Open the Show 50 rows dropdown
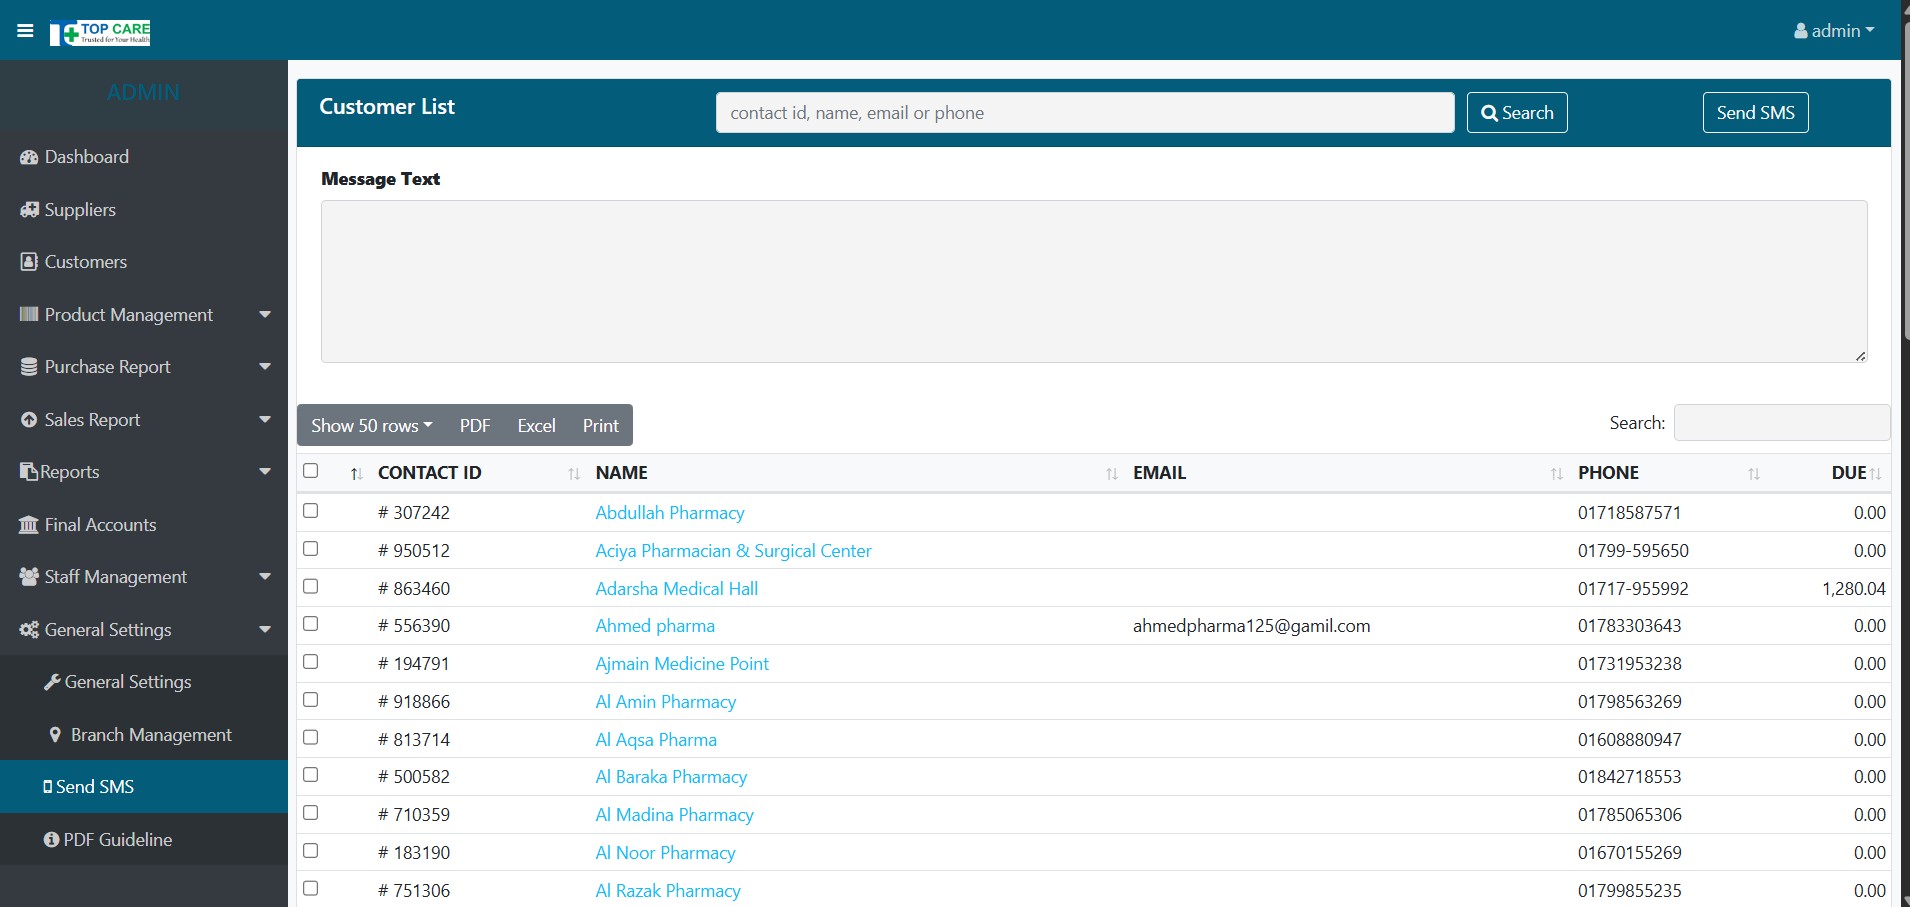Image resolution: width=1910 pixels, height=907 pixels. click(371, 426)
